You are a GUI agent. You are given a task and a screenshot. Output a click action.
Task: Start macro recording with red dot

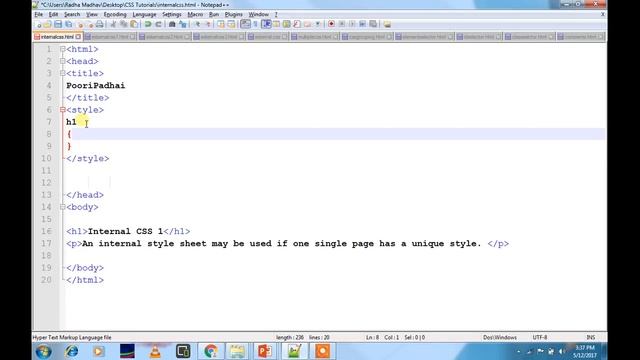pos(331,24)
